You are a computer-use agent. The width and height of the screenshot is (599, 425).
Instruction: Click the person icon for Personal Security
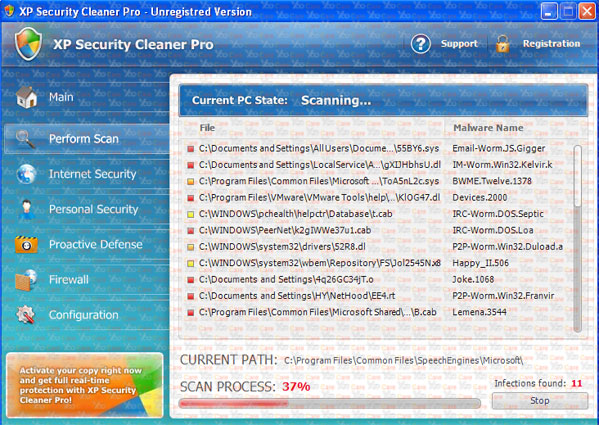(x=26, y=209)
